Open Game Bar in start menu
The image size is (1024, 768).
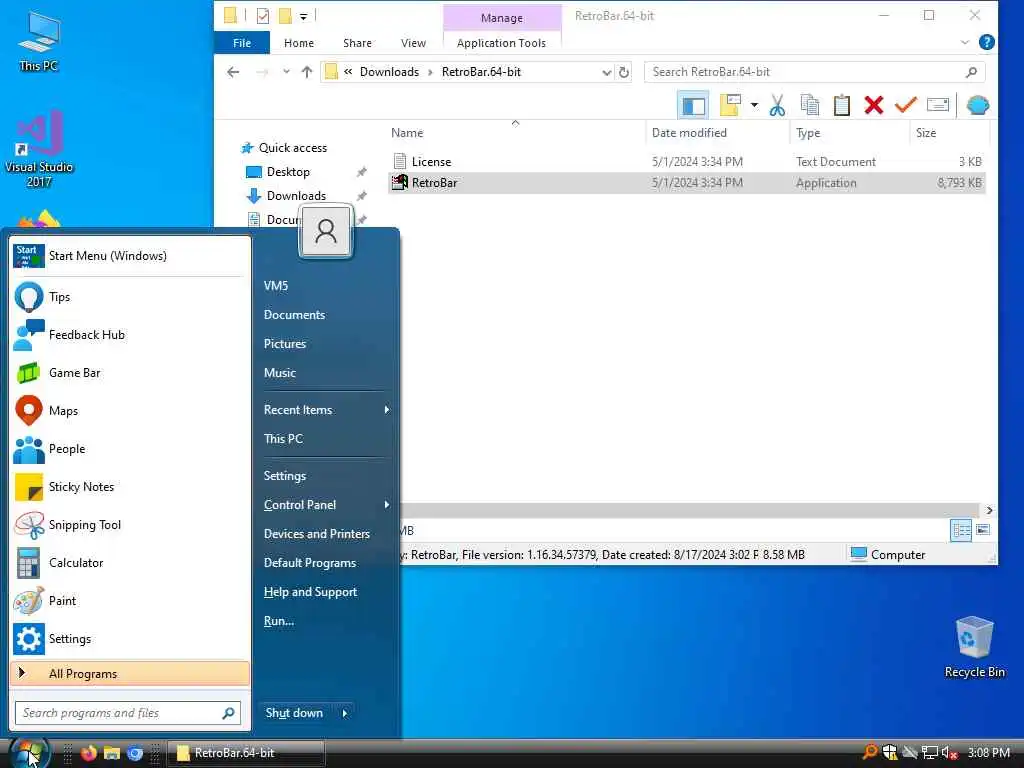(130, 372)
